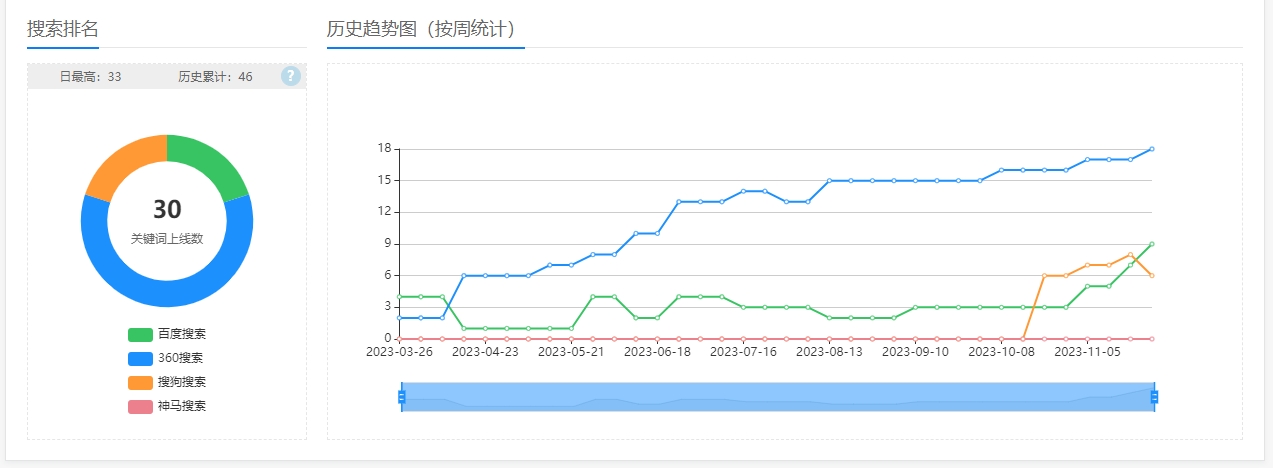Click the orange donut chart segment

[x=122, y=162]
